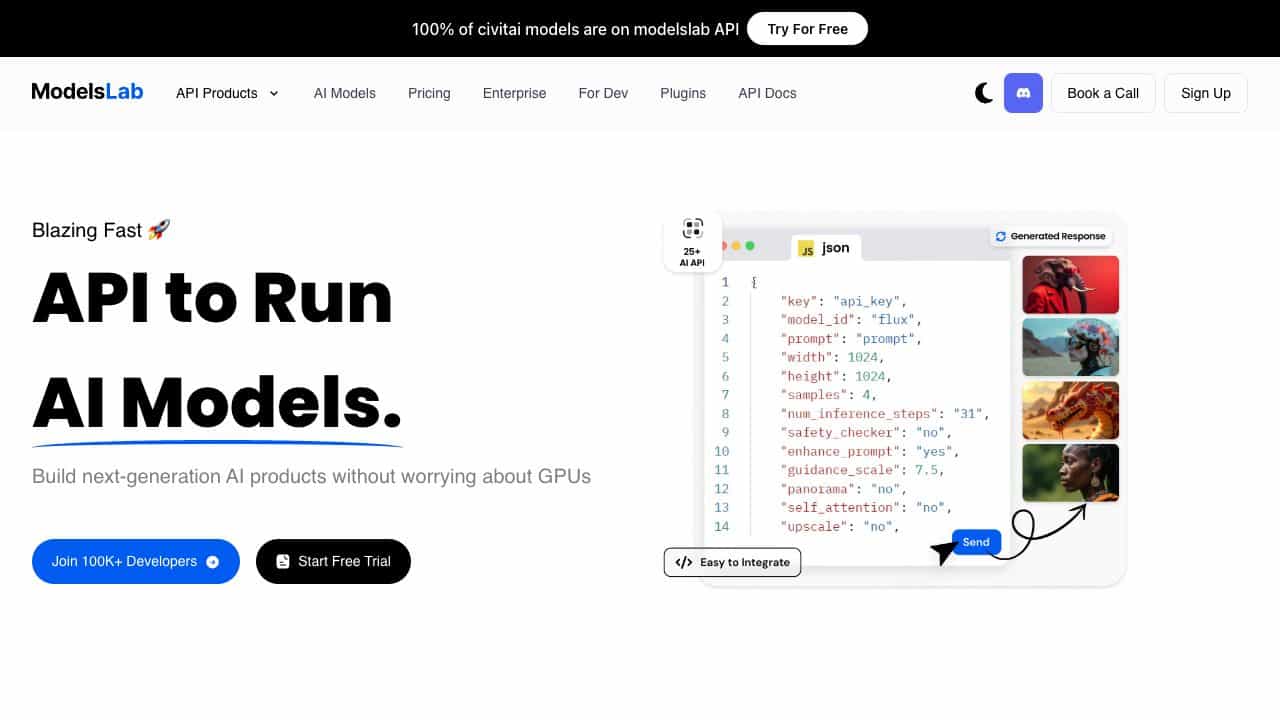The height and width of the screenshot is (720, 1280).
Task: Click the rocket emoji beside Blazing Fast
Action: (x=159, y=230)
